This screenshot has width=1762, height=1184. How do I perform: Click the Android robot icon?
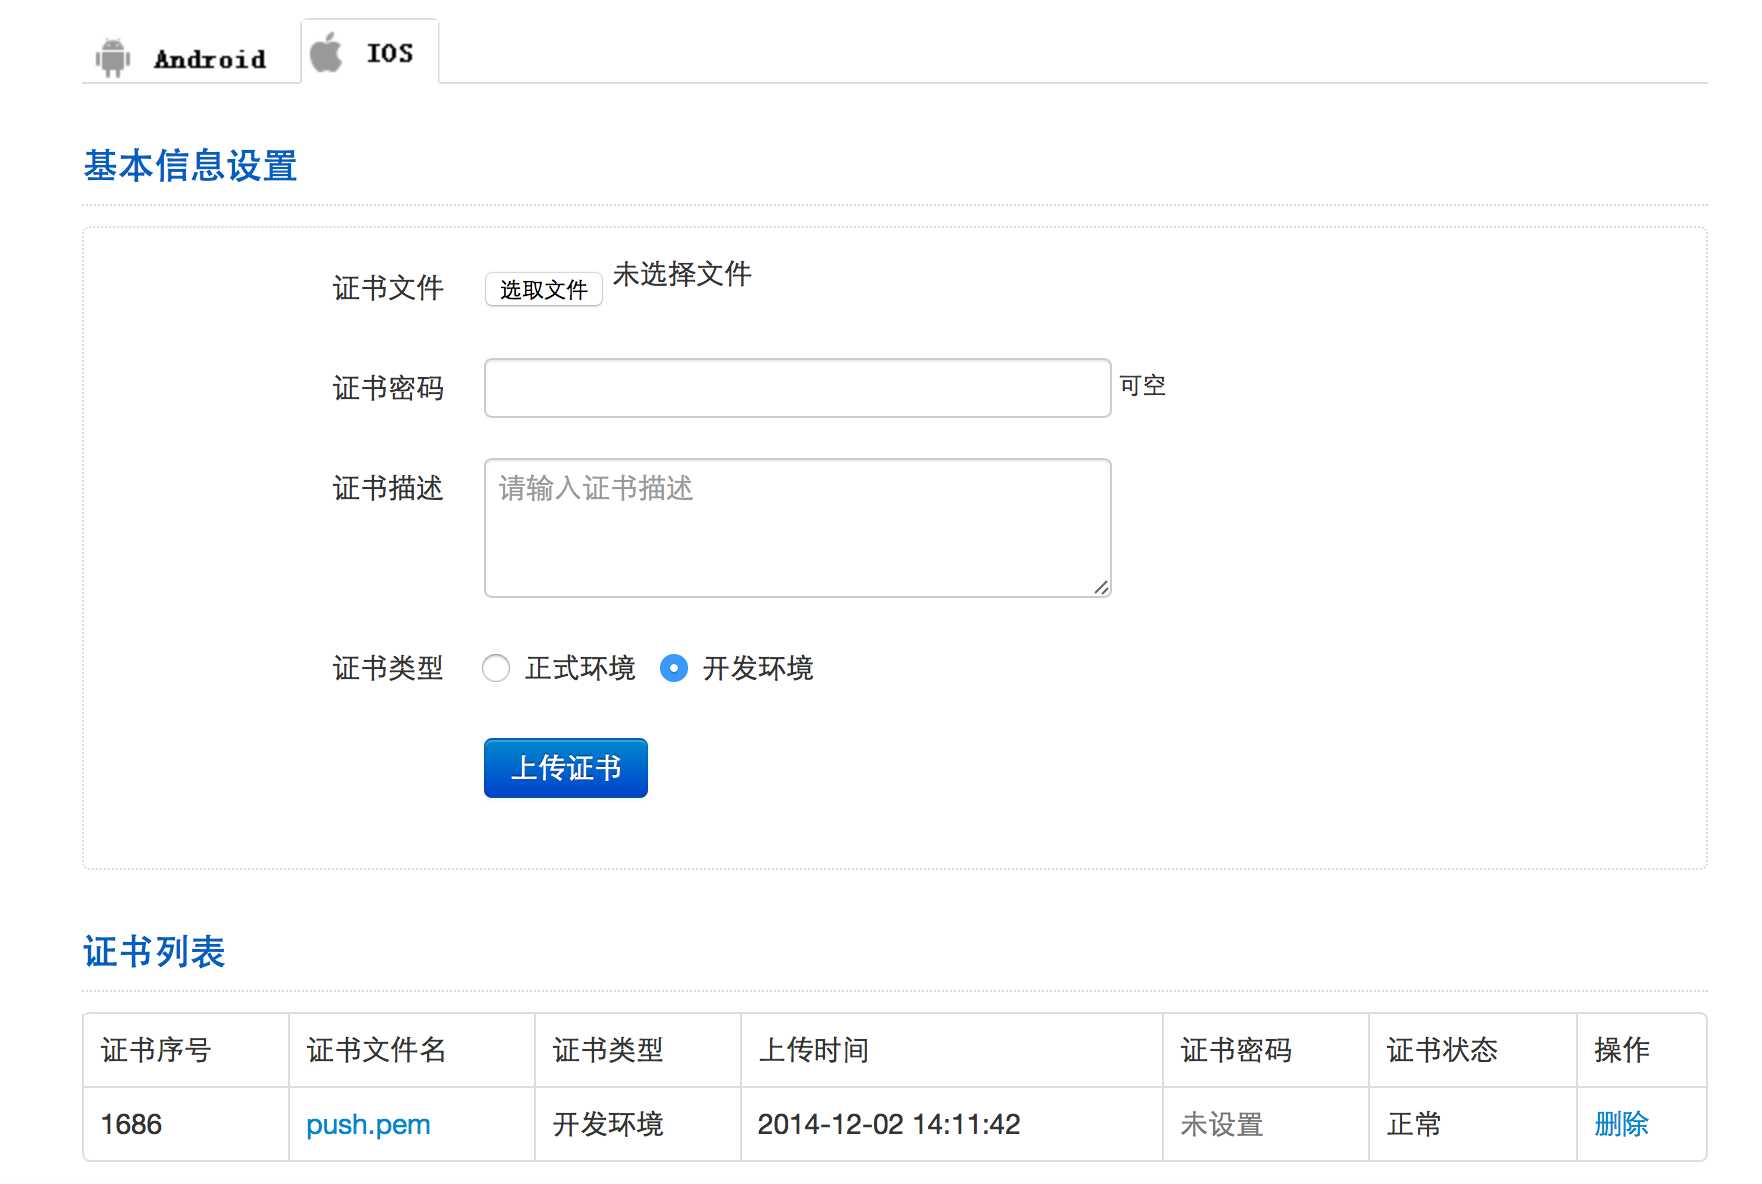113,58
